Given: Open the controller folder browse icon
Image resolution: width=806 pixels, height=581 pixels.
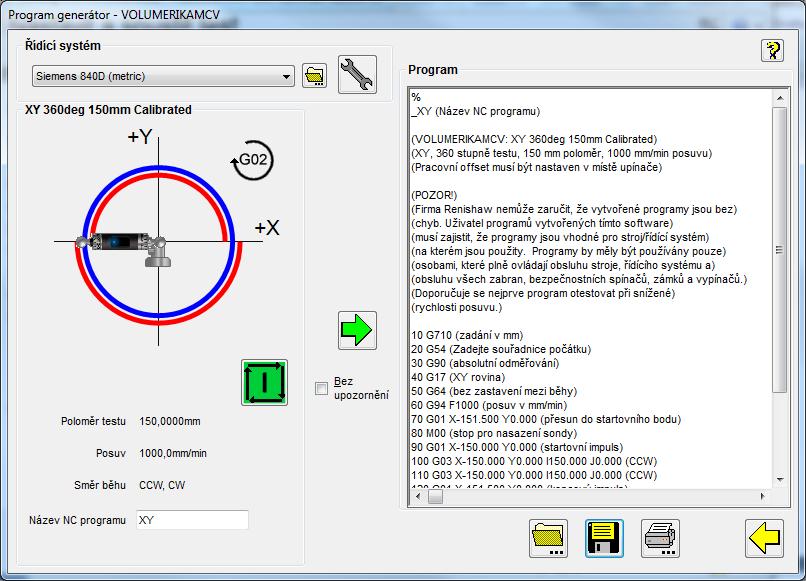Looking at the screenshot, I should [x=315, y=76].
